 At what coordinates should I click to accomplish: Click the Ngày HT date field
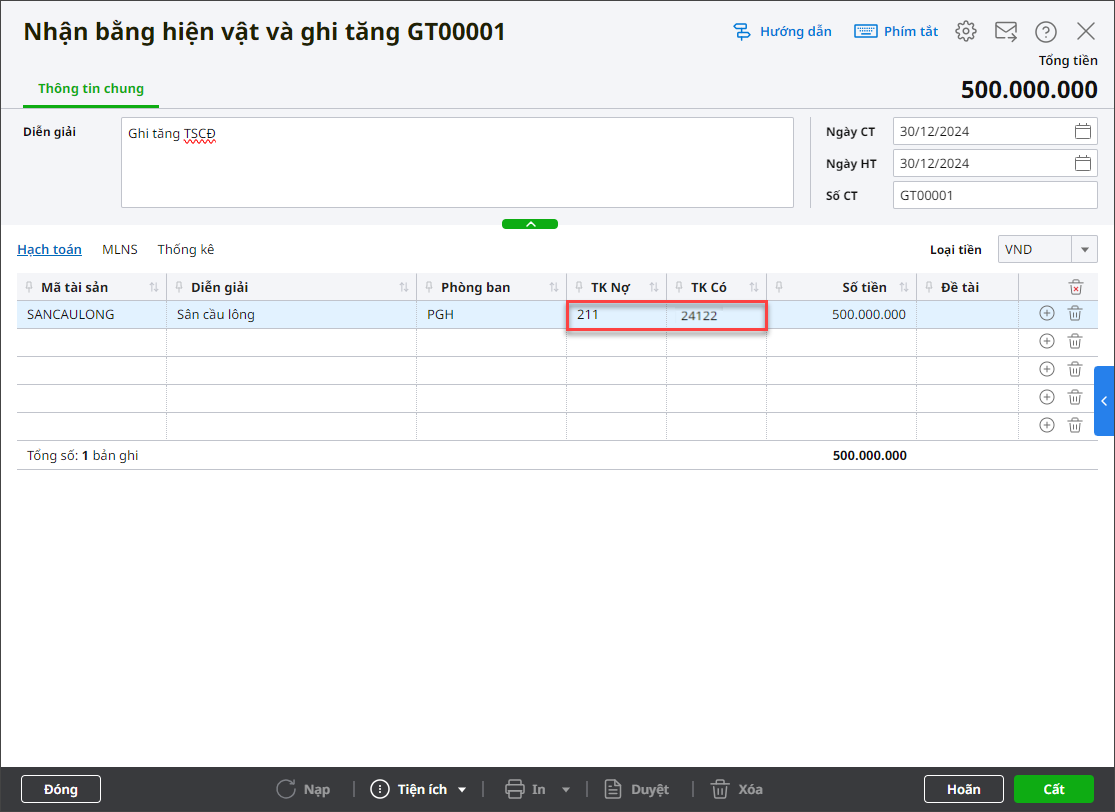[995, 164]
